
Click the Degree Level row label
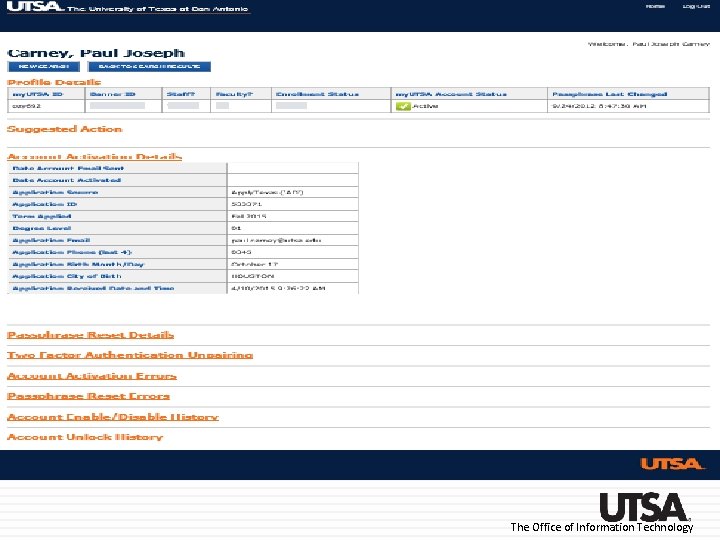click(x=42, y=228)
